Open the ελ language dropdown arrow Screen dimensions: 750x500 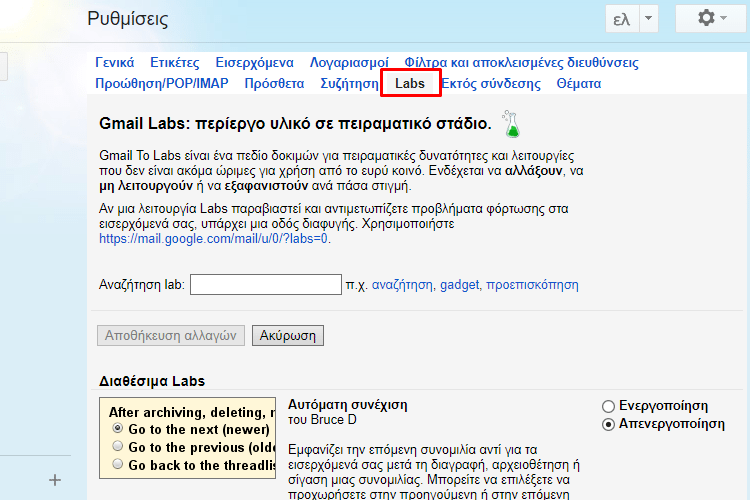[649, 19]
